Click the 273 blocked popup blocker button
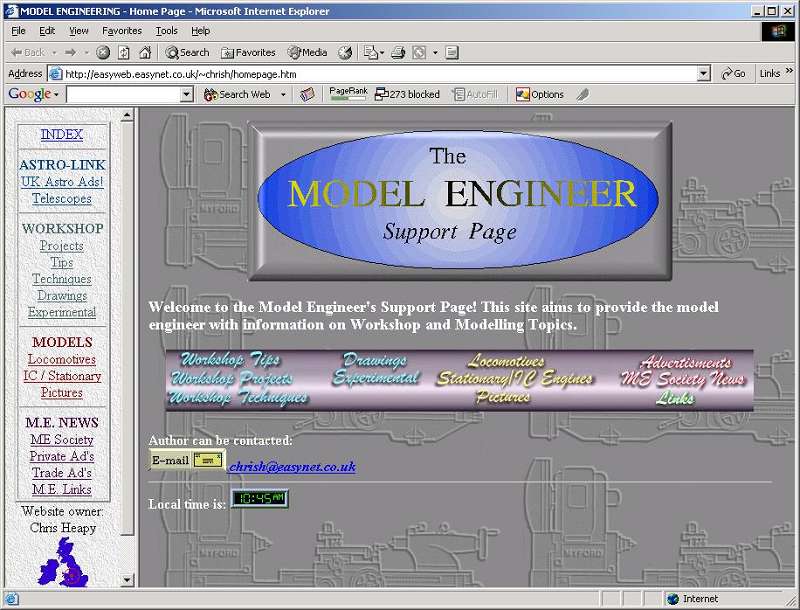800x610 pixels. tap(407, 94)
